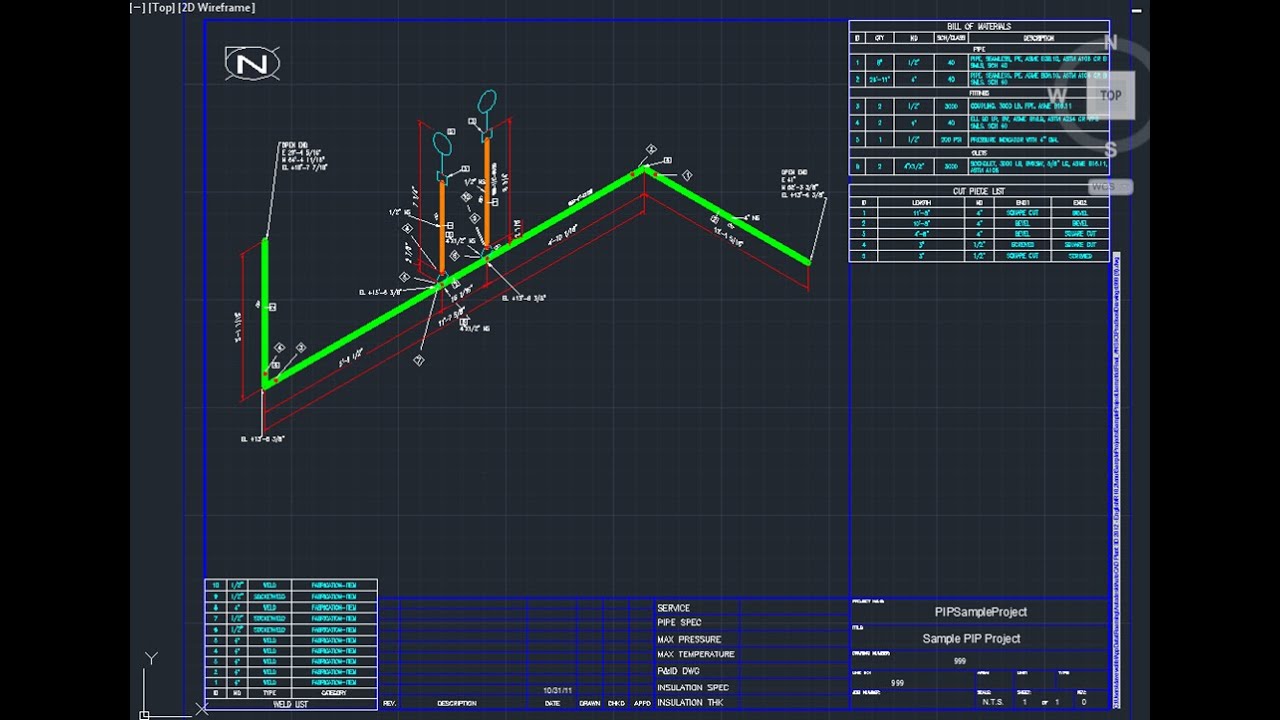Viewport: 1280px width, 720px height.
Task: Select the REV. column header
Action: click(389, 704)
